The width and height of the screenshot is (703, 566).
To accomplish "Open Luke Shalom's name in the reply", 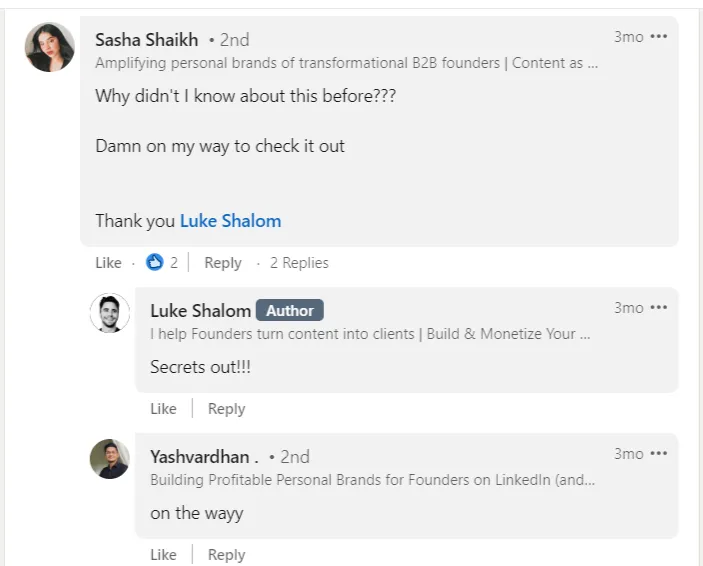I will pyautogui.click(x=200, y=311).
